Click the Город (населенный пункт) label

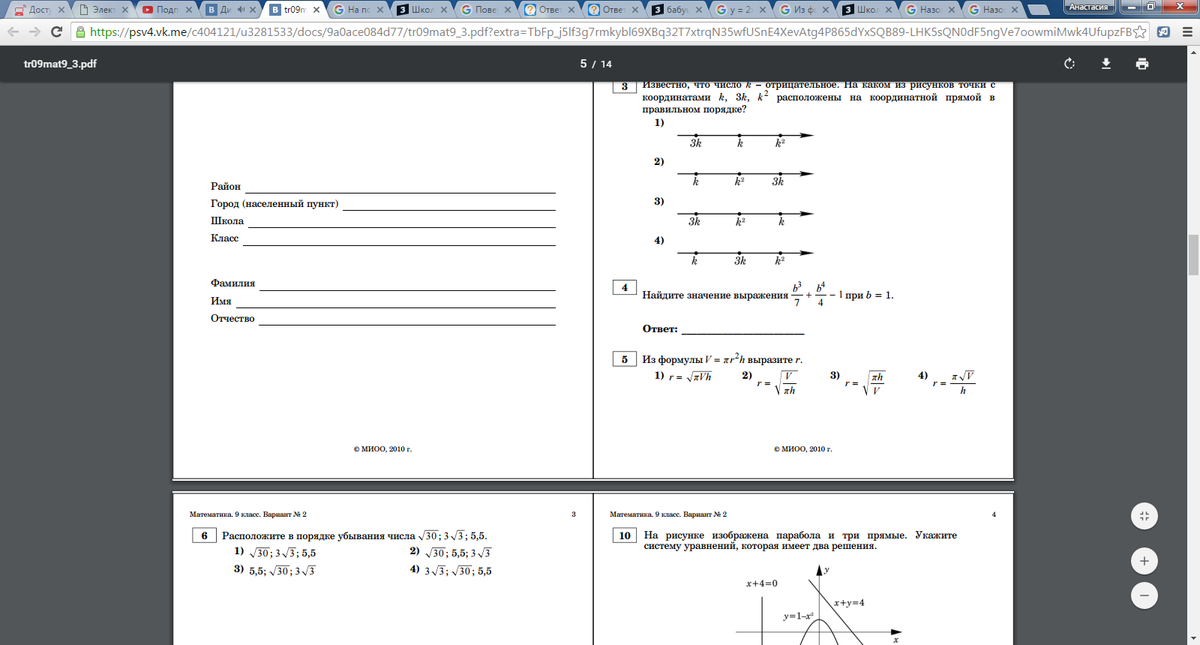click(x=275, y=205)
